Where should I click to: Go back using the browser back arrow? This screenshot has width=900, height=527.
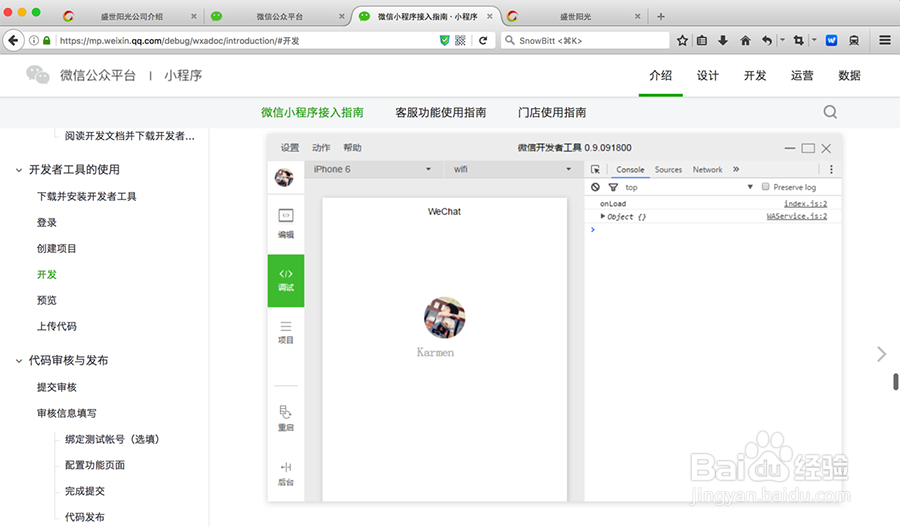pos(13,40)
